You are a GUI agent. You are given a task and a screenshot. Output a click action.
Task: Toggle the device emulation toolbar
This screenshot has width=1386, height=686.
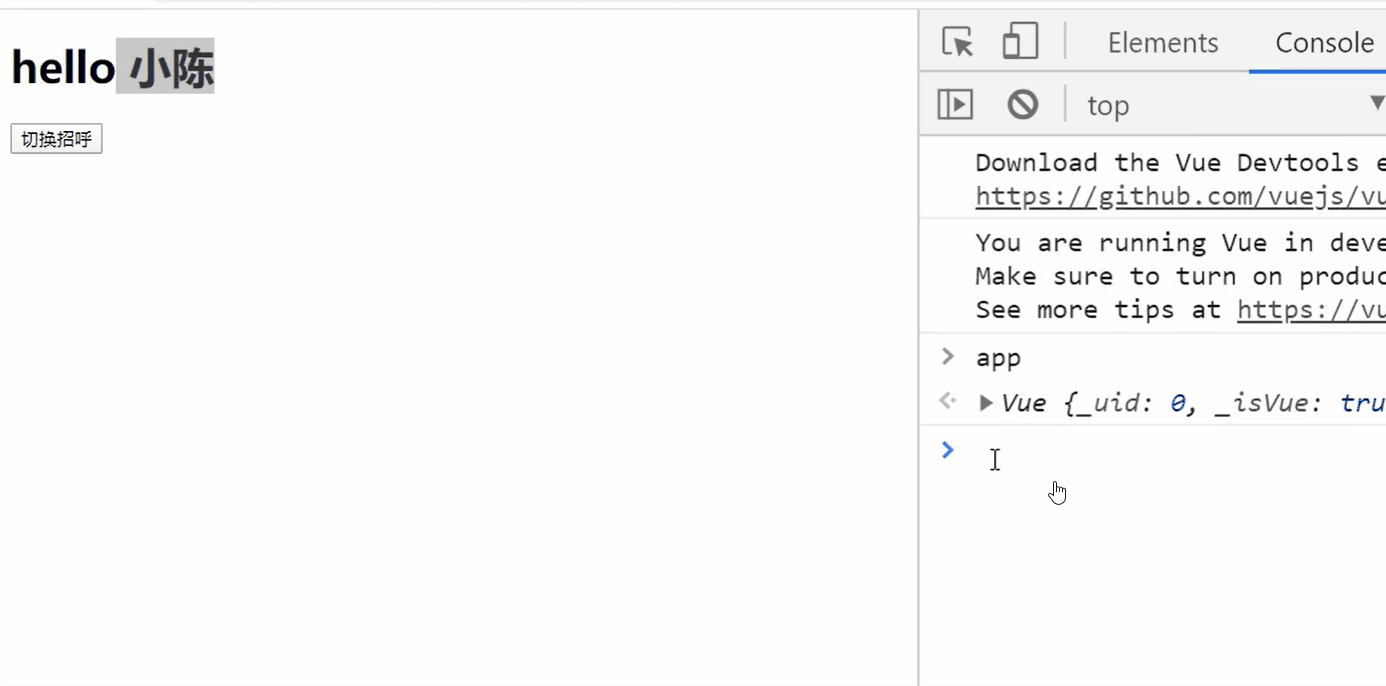click(x=1020, y=42)
